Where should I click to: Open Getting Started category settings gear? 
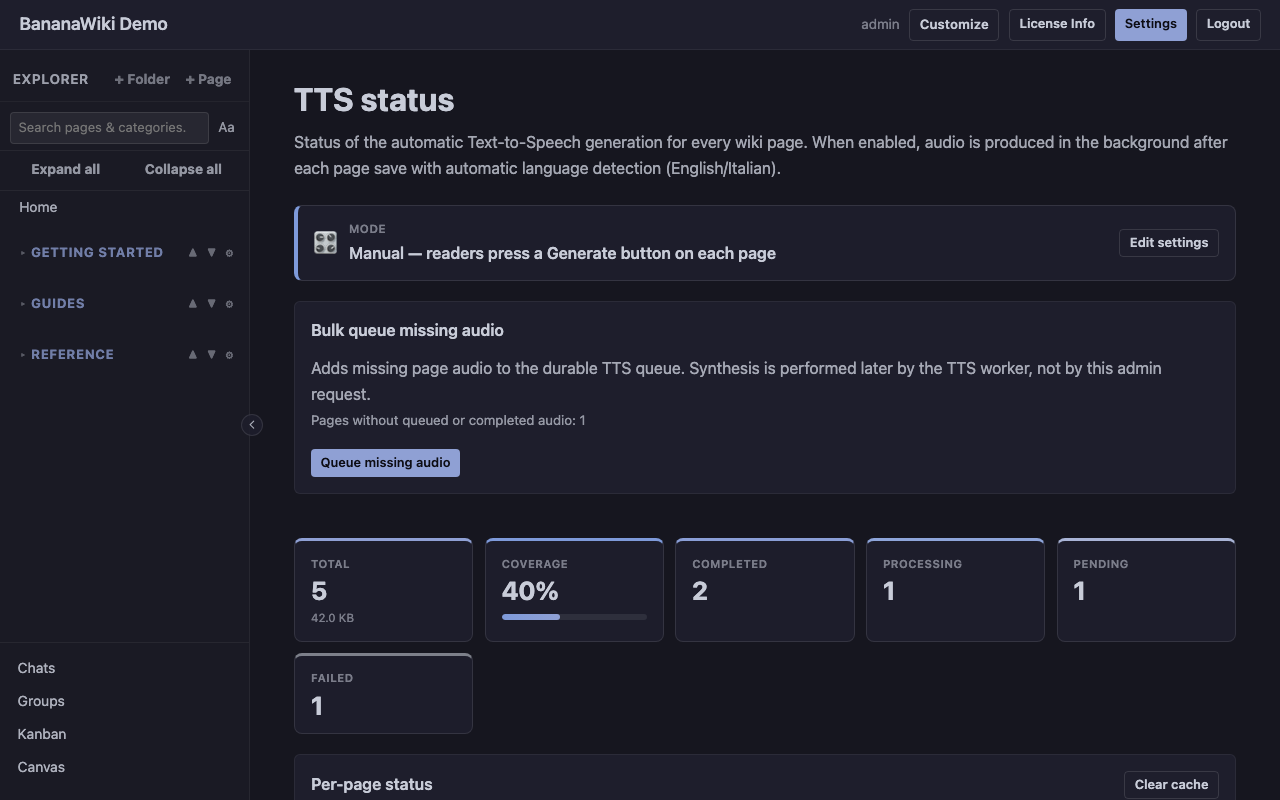pyautogui.click(x=229, y=253)
